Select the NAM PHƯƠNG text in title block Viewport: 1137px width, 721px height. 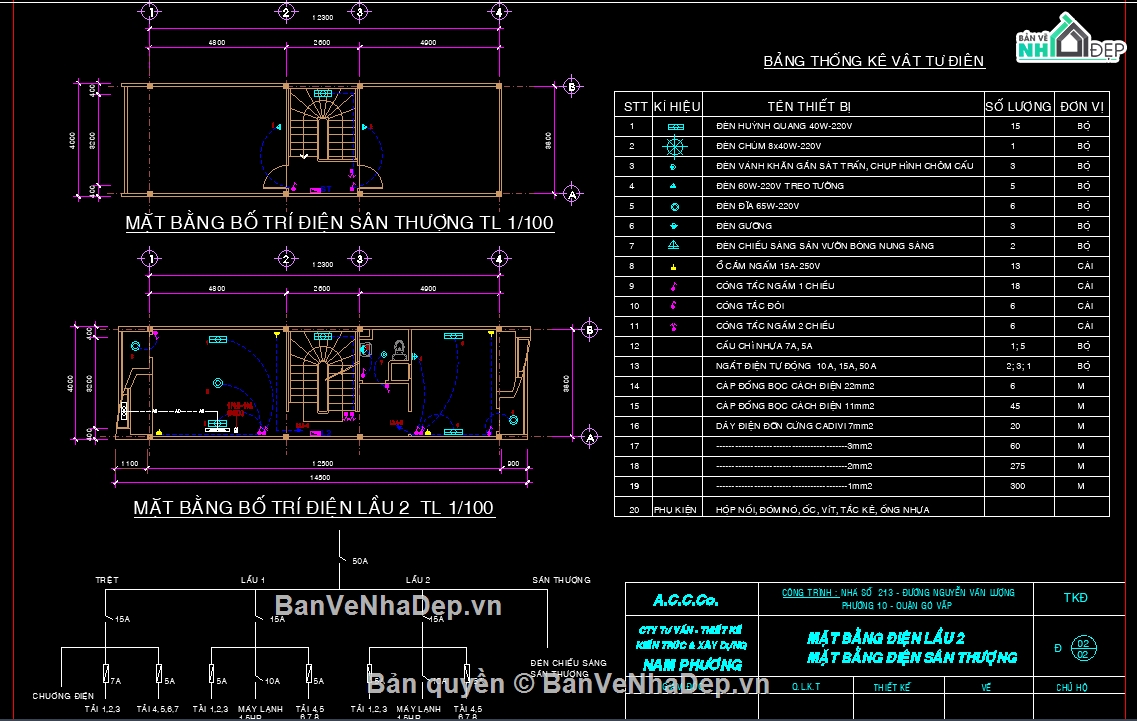click(692, 664)
